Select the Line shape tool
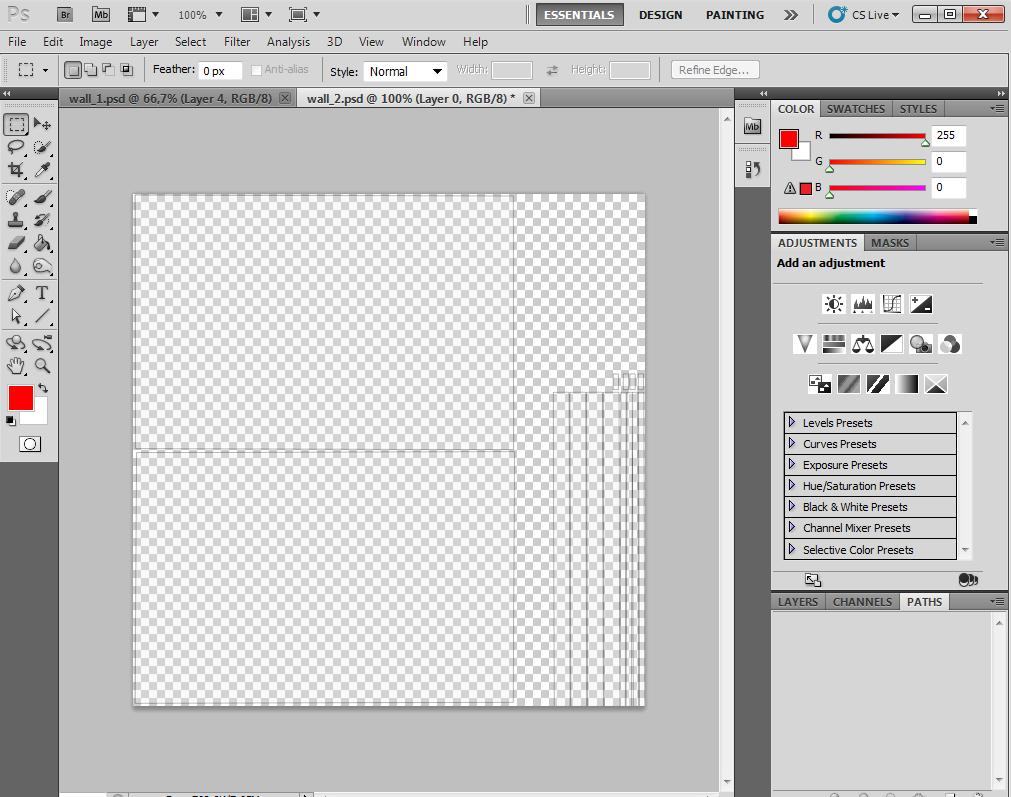Viewport: 1011px width, 797px height. click(43, 316)
